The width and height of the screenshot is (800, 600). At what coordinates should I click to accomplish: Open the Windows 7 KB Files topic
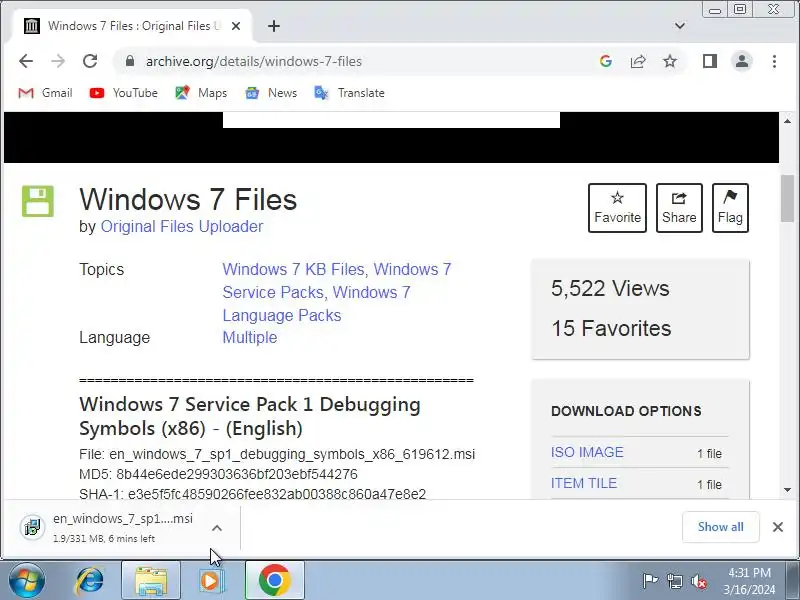click(x=293, y=269)
